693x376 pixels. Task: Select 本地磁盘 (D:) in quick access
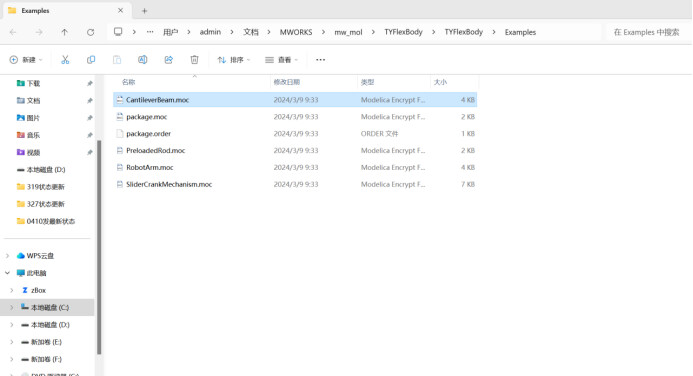point(46,170)
